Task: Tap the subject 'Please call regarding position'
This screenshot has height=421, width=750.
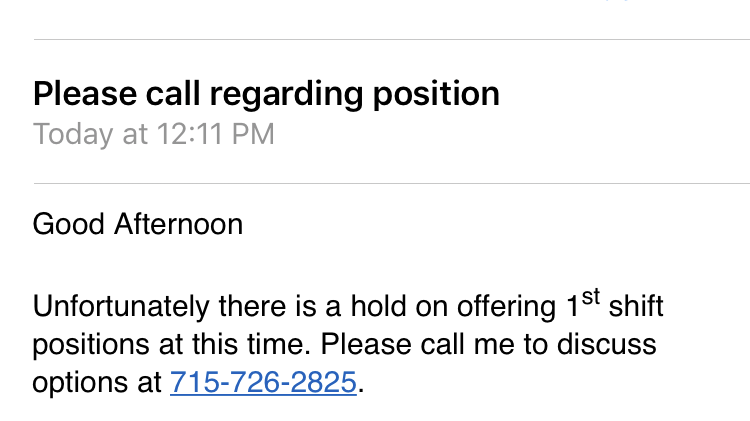Action: click(266, 93)
